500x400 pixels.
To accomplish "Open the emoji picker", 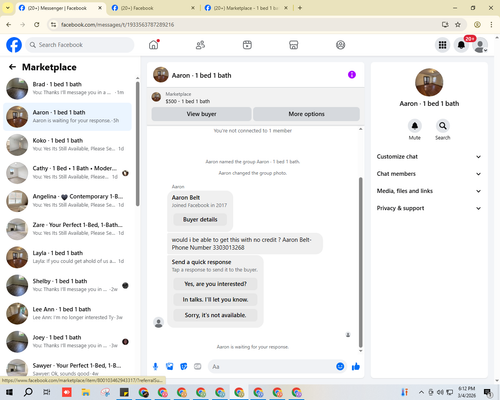I will pos(340,367).
